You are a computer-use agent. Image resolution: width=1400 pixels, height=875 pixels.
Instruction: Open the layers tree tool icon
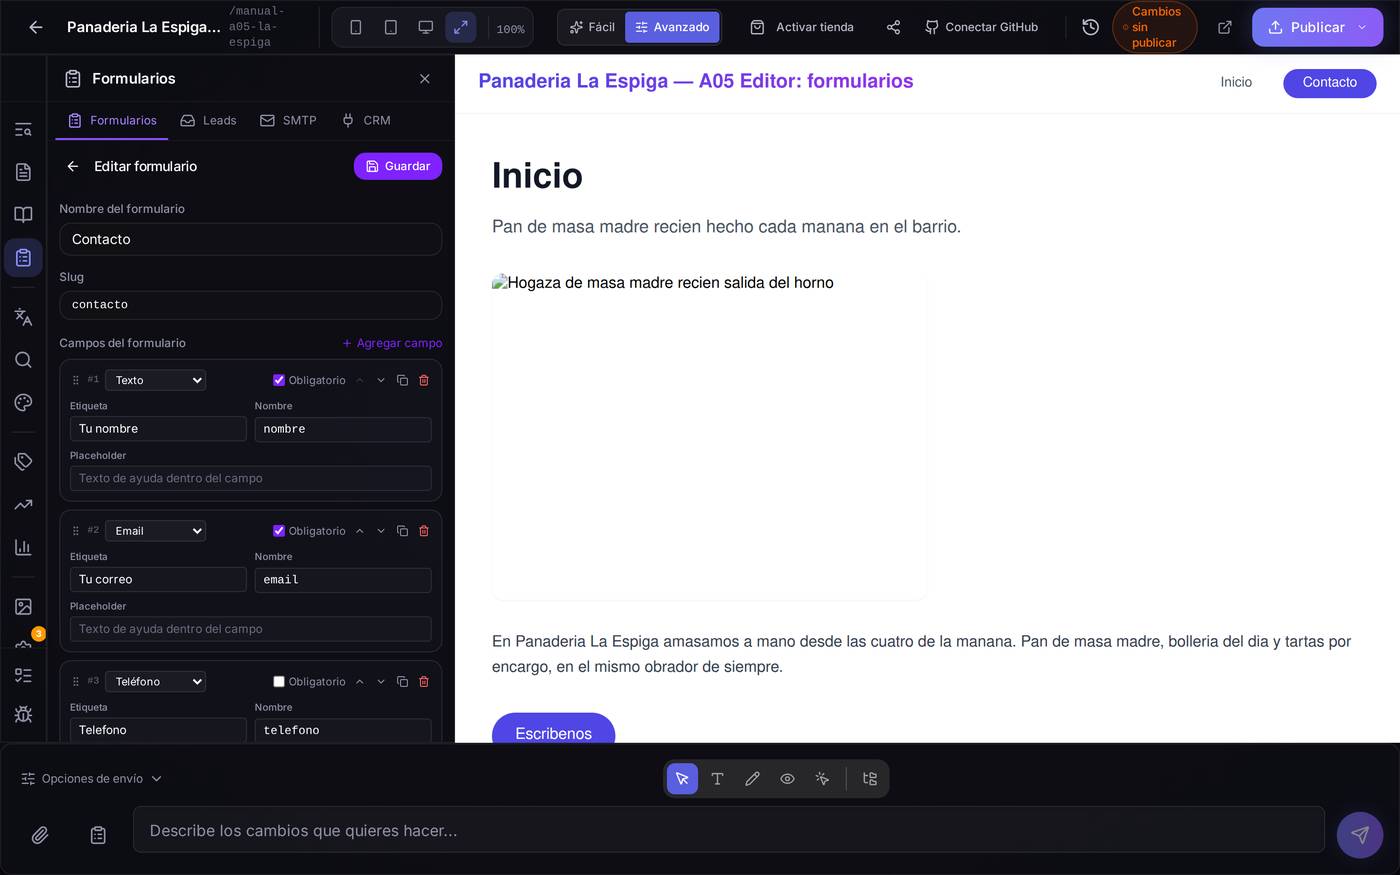coord(869,779)
